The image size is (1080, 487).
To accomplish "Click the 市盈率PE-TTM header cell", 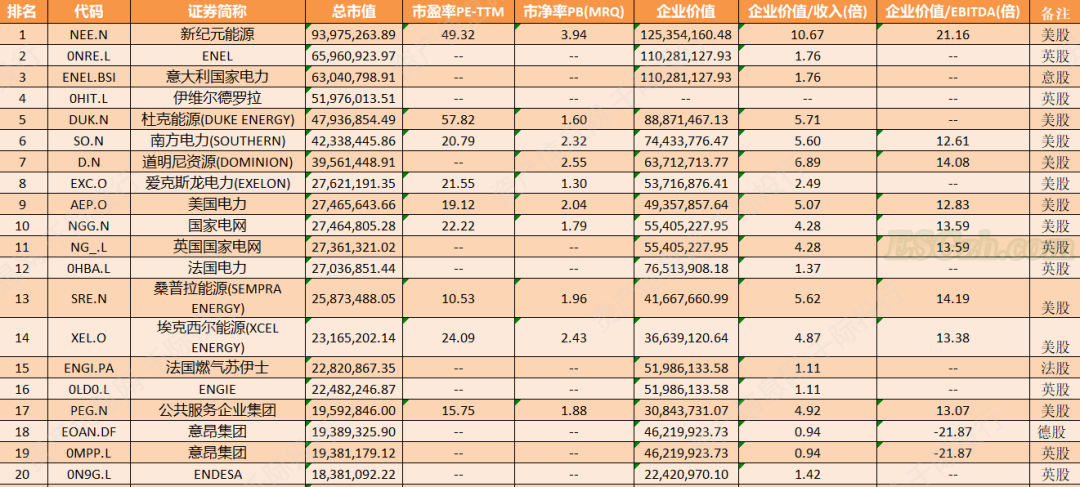I will [458, 12].
